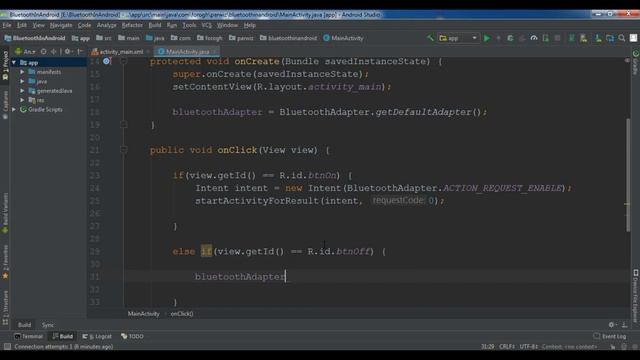This screenshot has width=640, height=360.
Task: Open the Gradle tool window on right edge
Action: 636,62
